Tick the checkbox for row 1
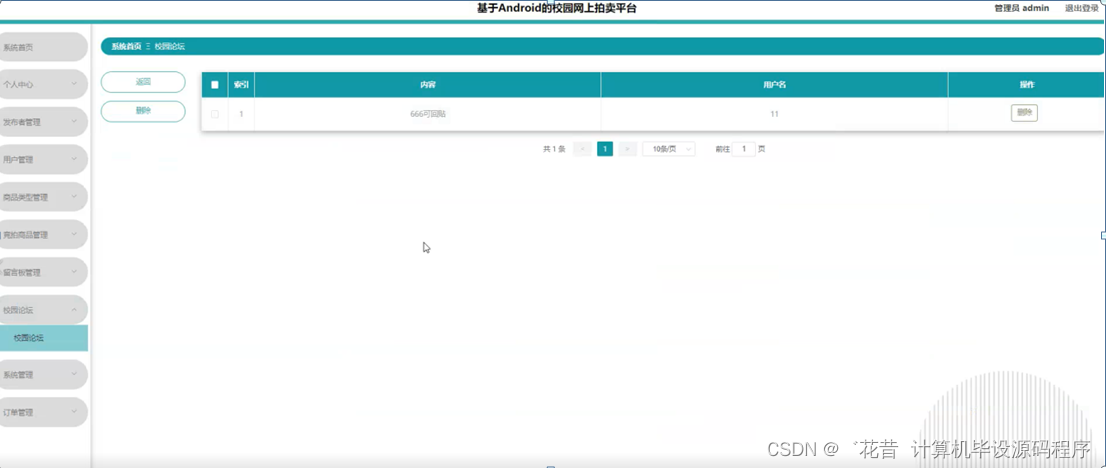The height and width of the screenshot is (468, 1106). 215,114
